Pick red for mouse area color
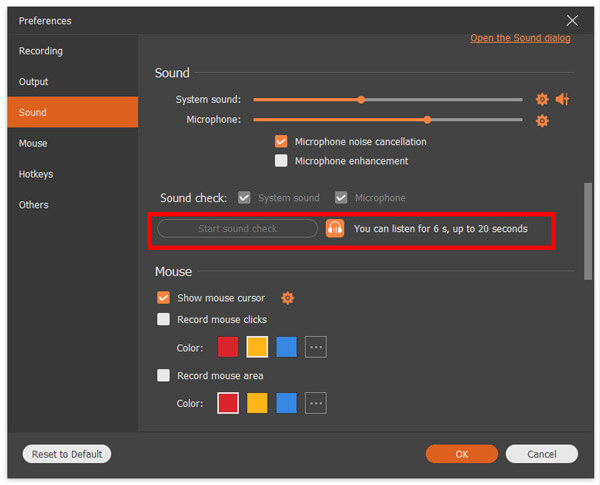Screen dimensions: 600x485 228,403
